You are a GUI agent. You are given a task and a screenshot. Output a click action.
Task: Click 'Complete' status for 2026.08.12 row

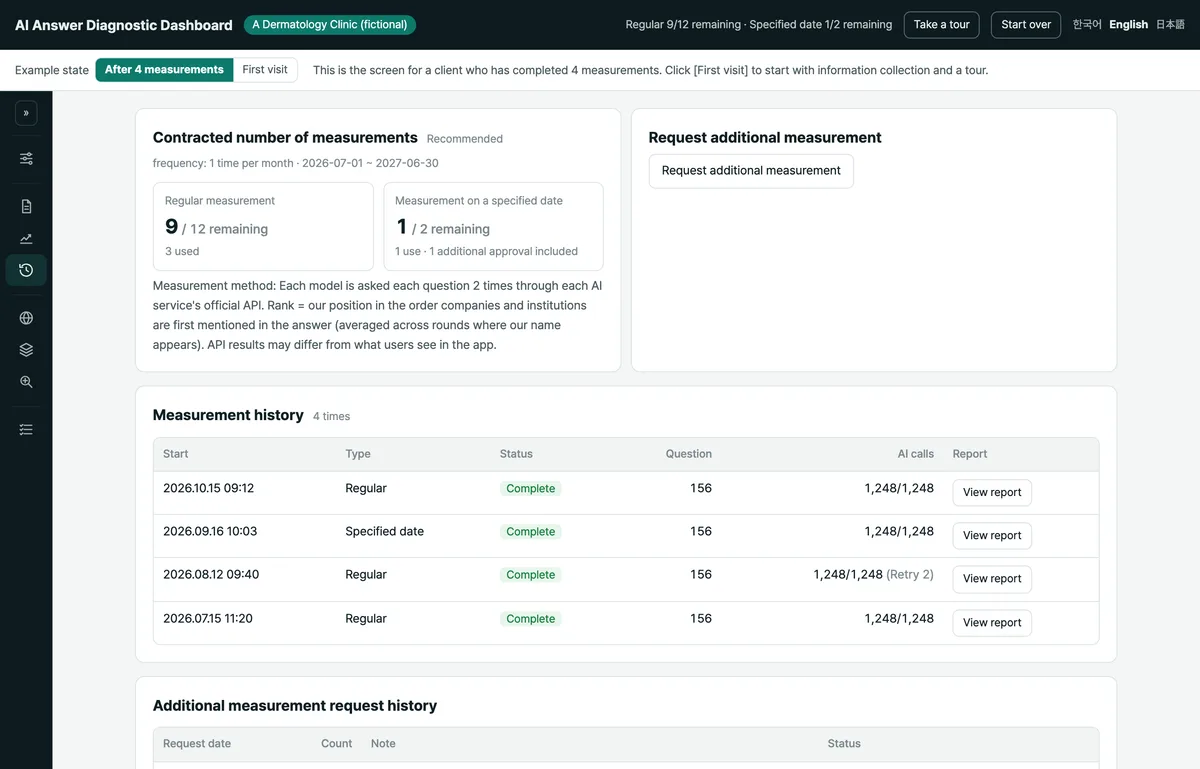(530, 575)
